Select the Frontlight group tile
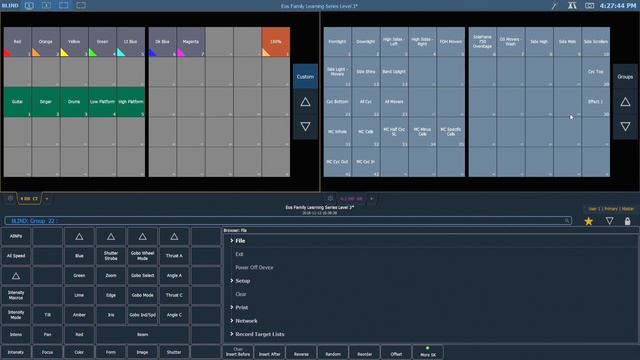This screenshot has width=640, height=360. pyautogui.click(x=338, y=42)
